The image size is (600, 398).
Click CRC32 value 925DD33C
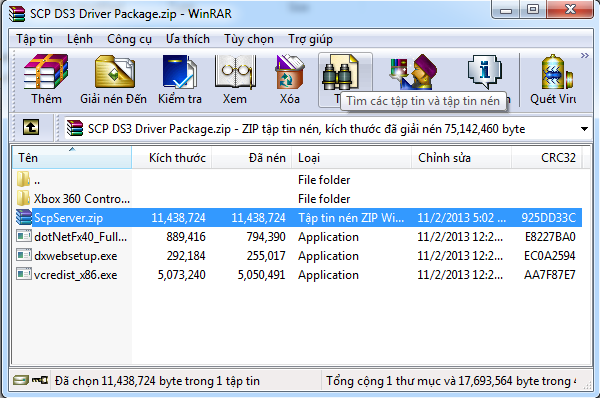[549, 218]
